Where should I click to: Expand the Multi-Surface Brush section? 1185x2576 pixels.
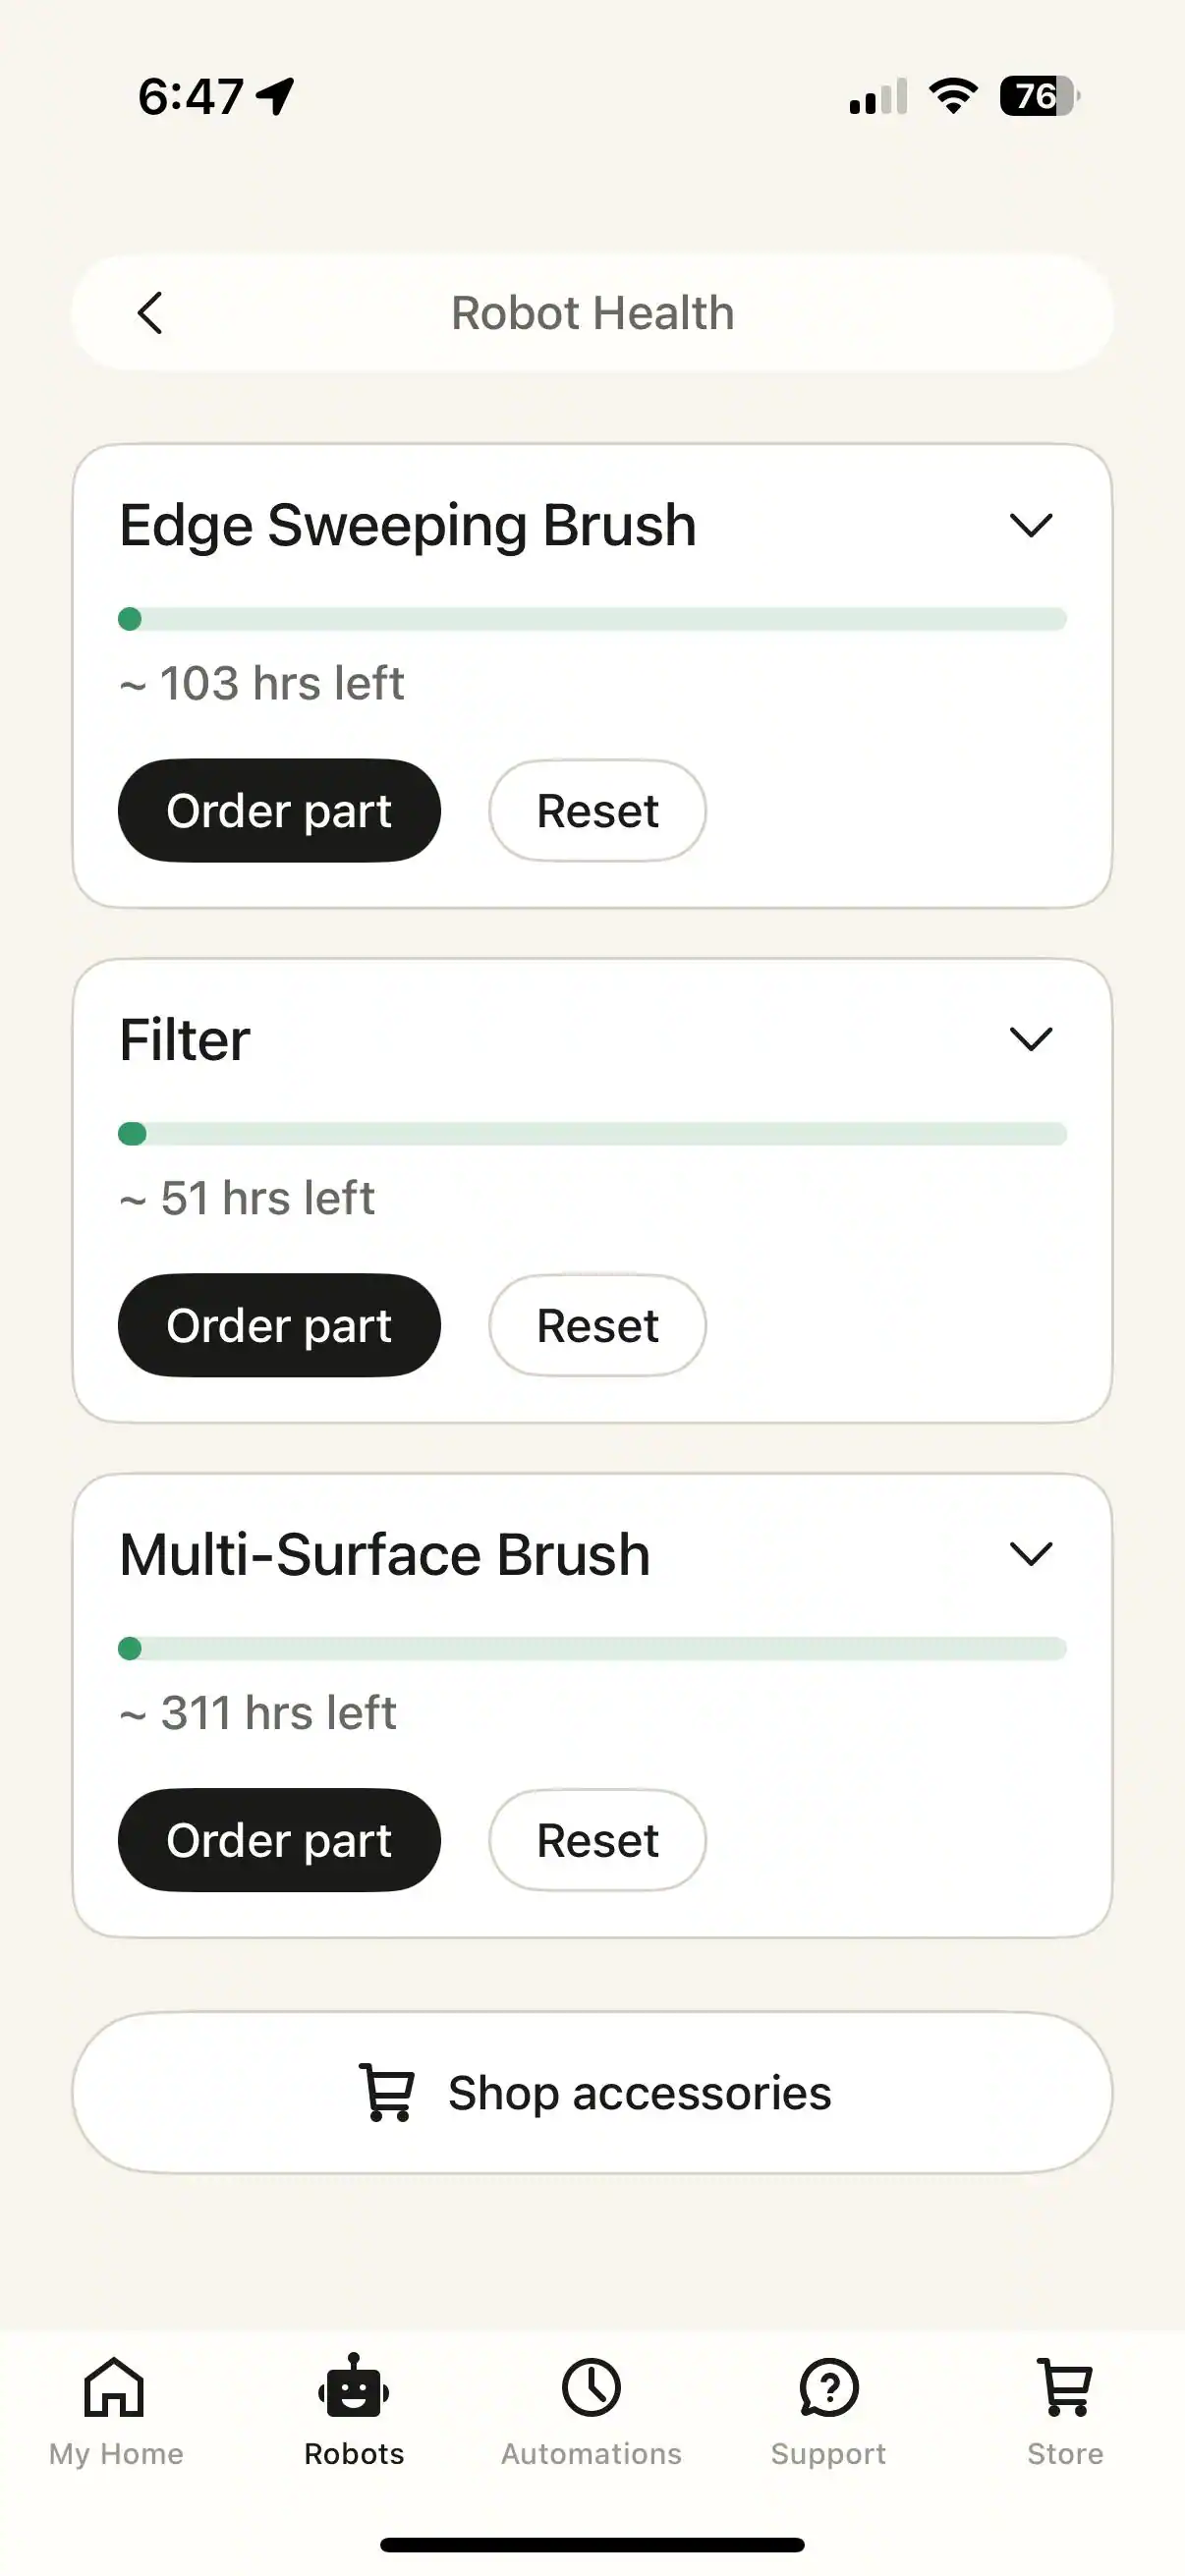(1031, 1553)
